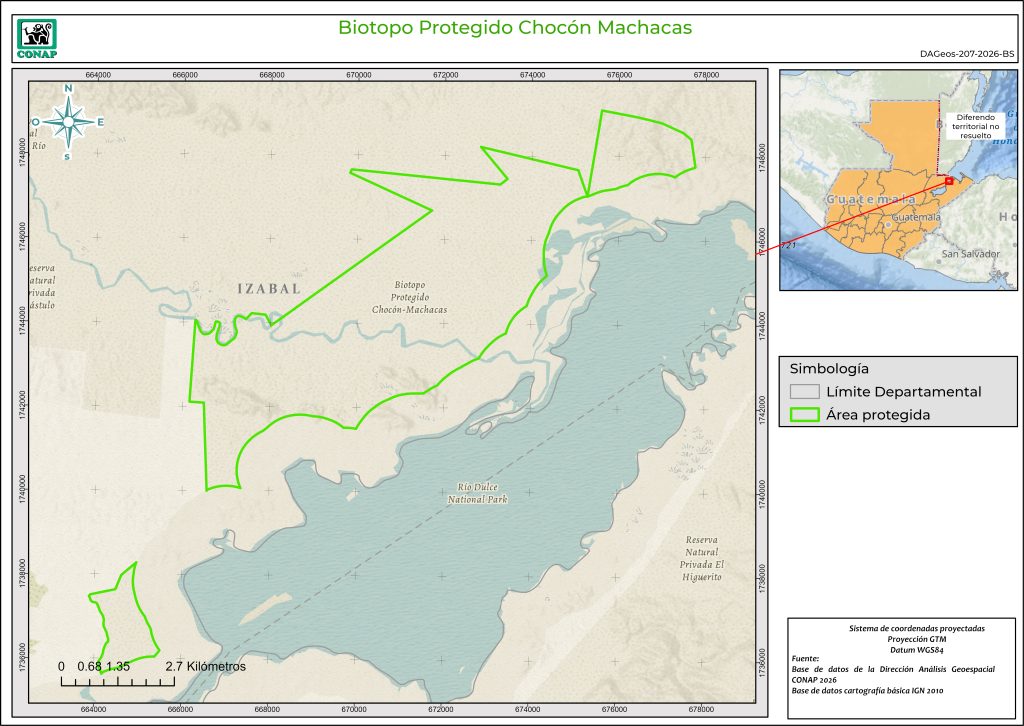Click the green Área protegida legend symbol
Screen dimensions: 1024x726
[x=803, y=416]
